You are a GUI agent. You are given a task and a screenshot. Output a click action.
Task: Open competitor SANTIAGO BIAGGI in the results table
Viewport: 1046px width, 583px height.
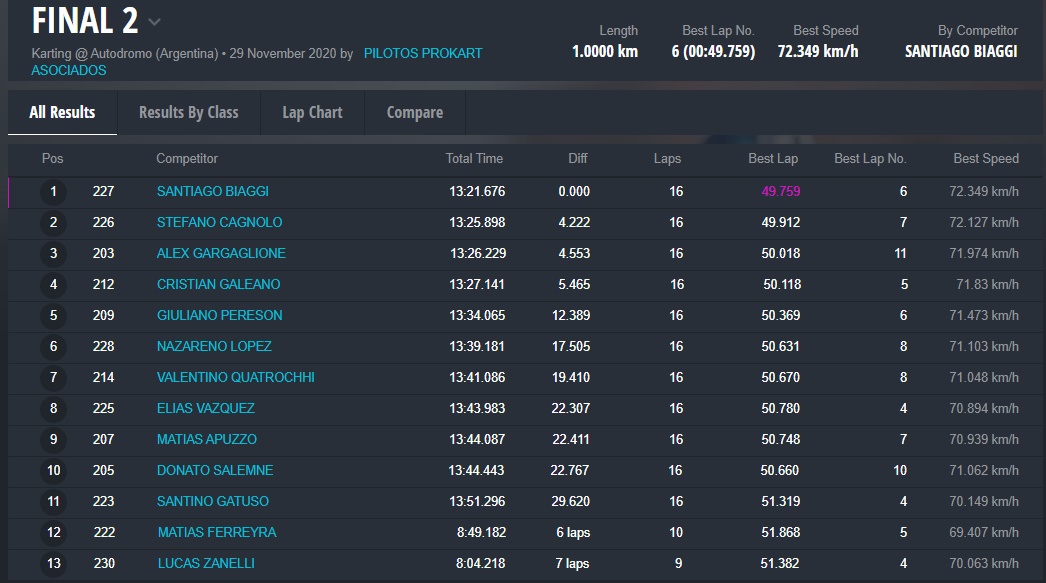(212, 191)
